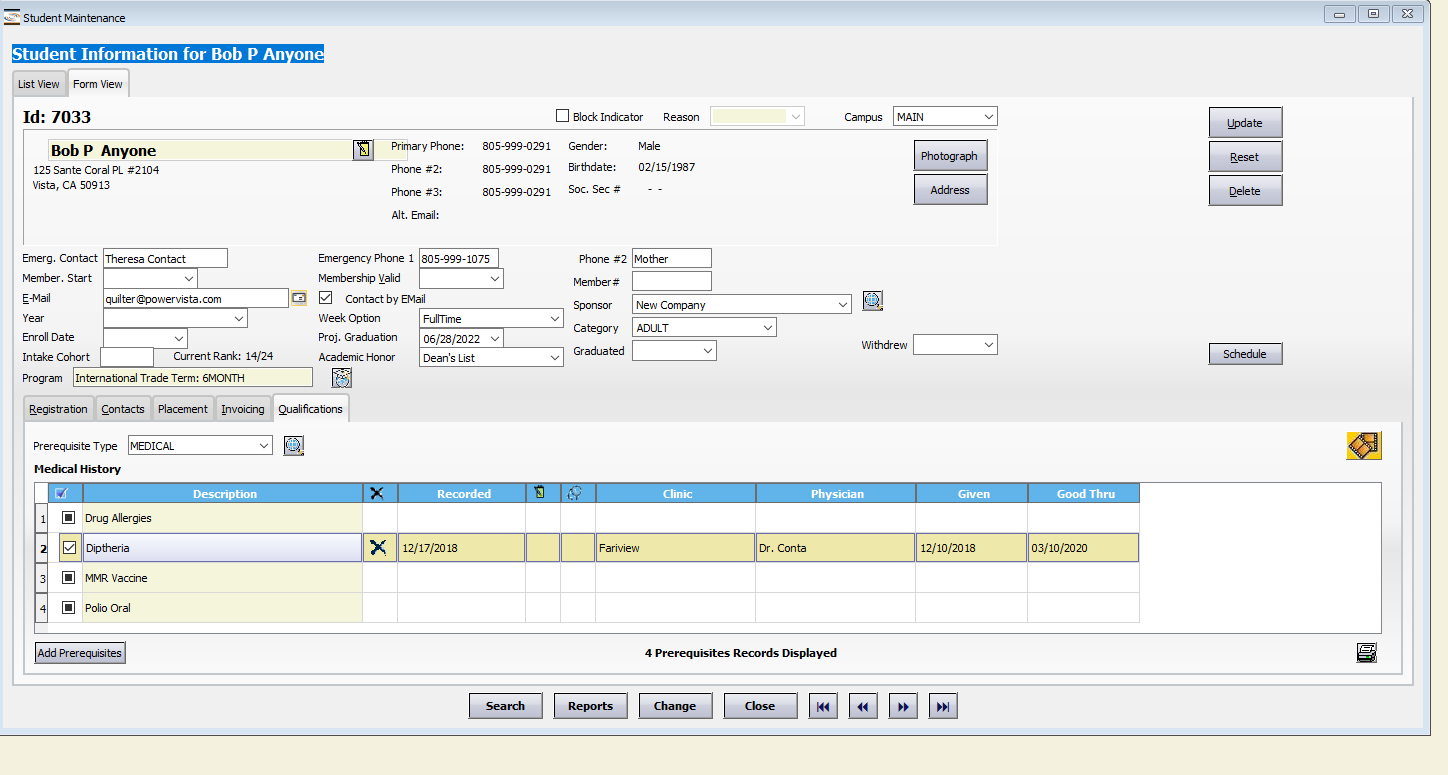Click the yellow film strip icon
1448x775 pixels.
(x=1364, y=446)
